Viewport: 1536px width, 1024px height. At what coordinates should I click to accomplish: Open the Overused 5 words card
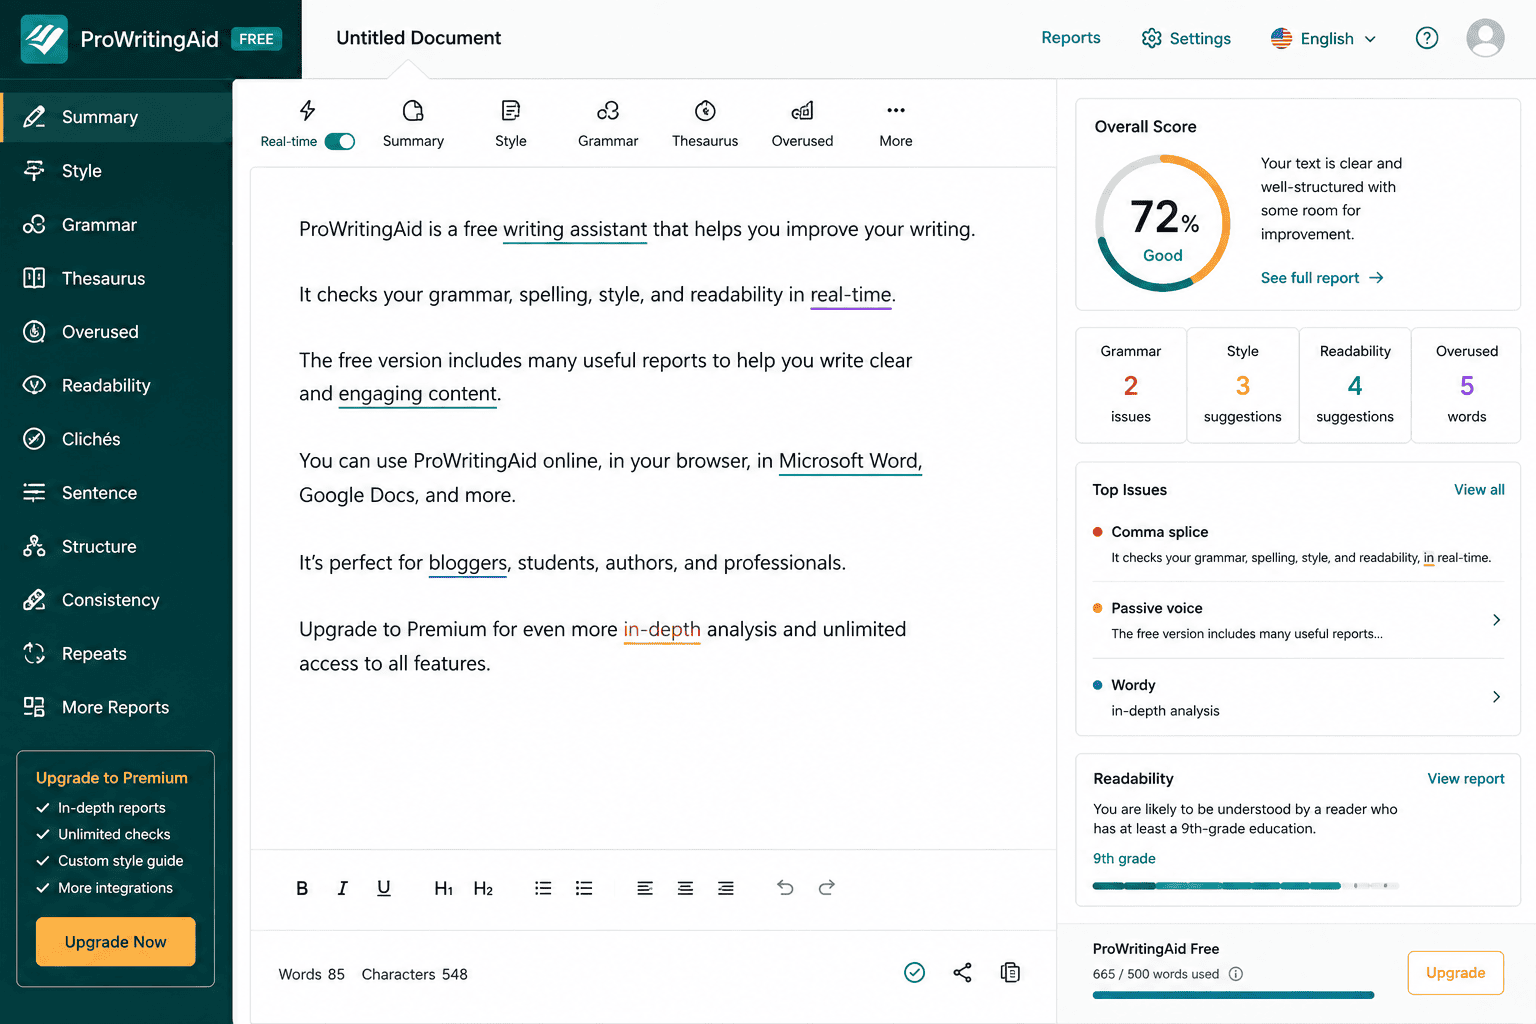[1467, 385]
